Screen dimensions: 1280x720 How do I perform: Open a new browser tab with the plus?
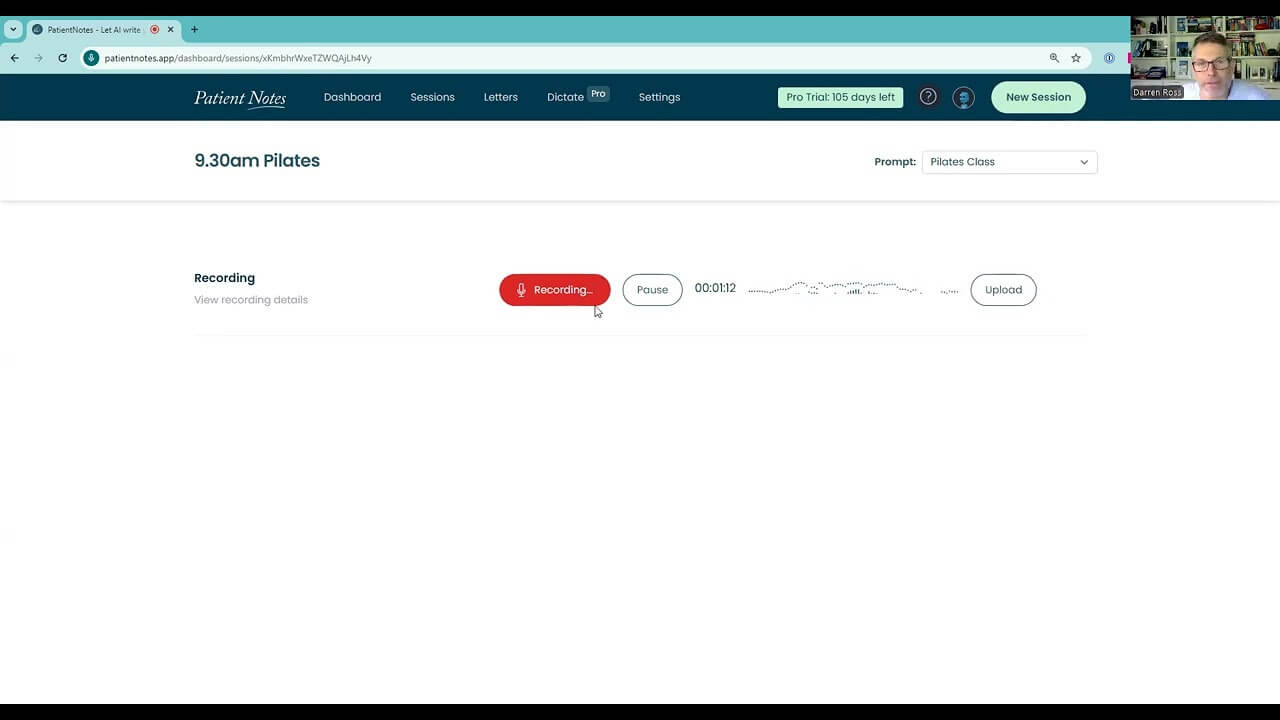pos(194,29)
